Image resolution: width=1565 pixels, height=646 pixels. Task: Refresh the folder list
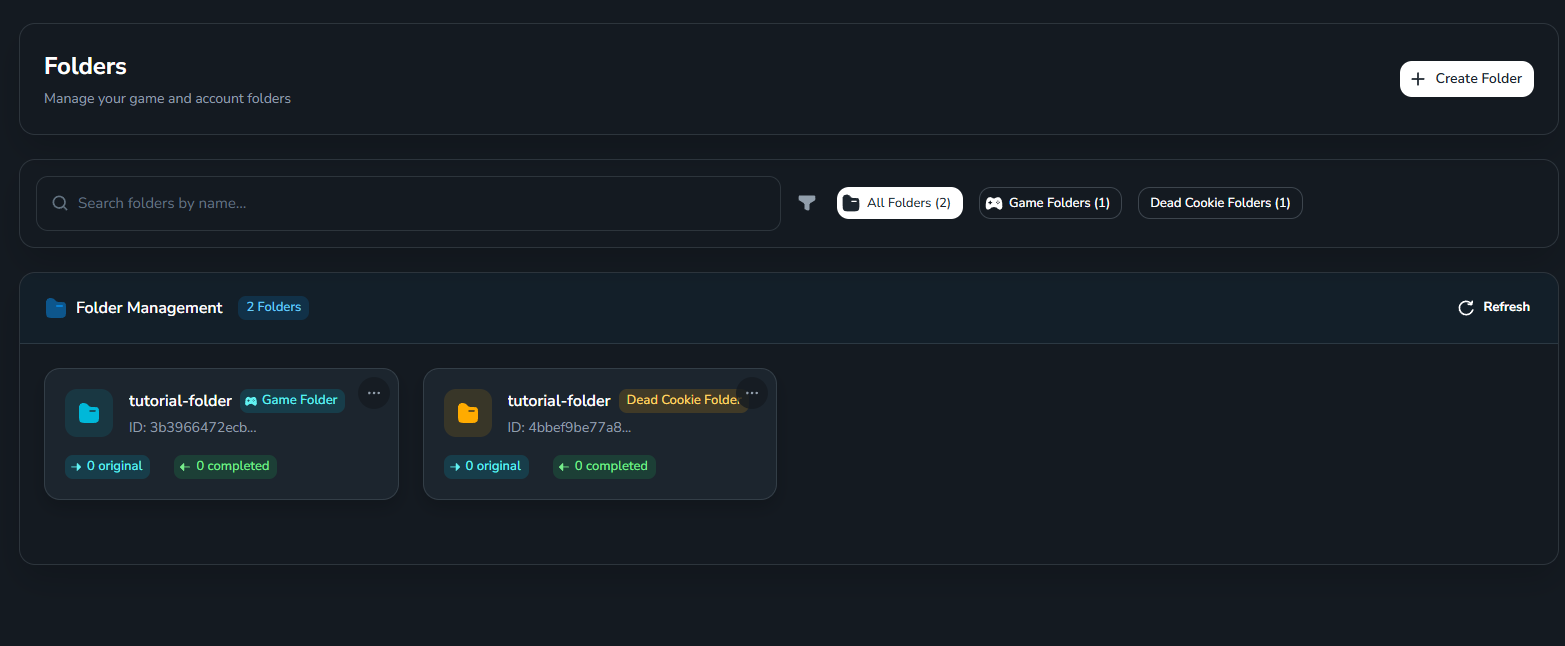[x=1494, y=307]
